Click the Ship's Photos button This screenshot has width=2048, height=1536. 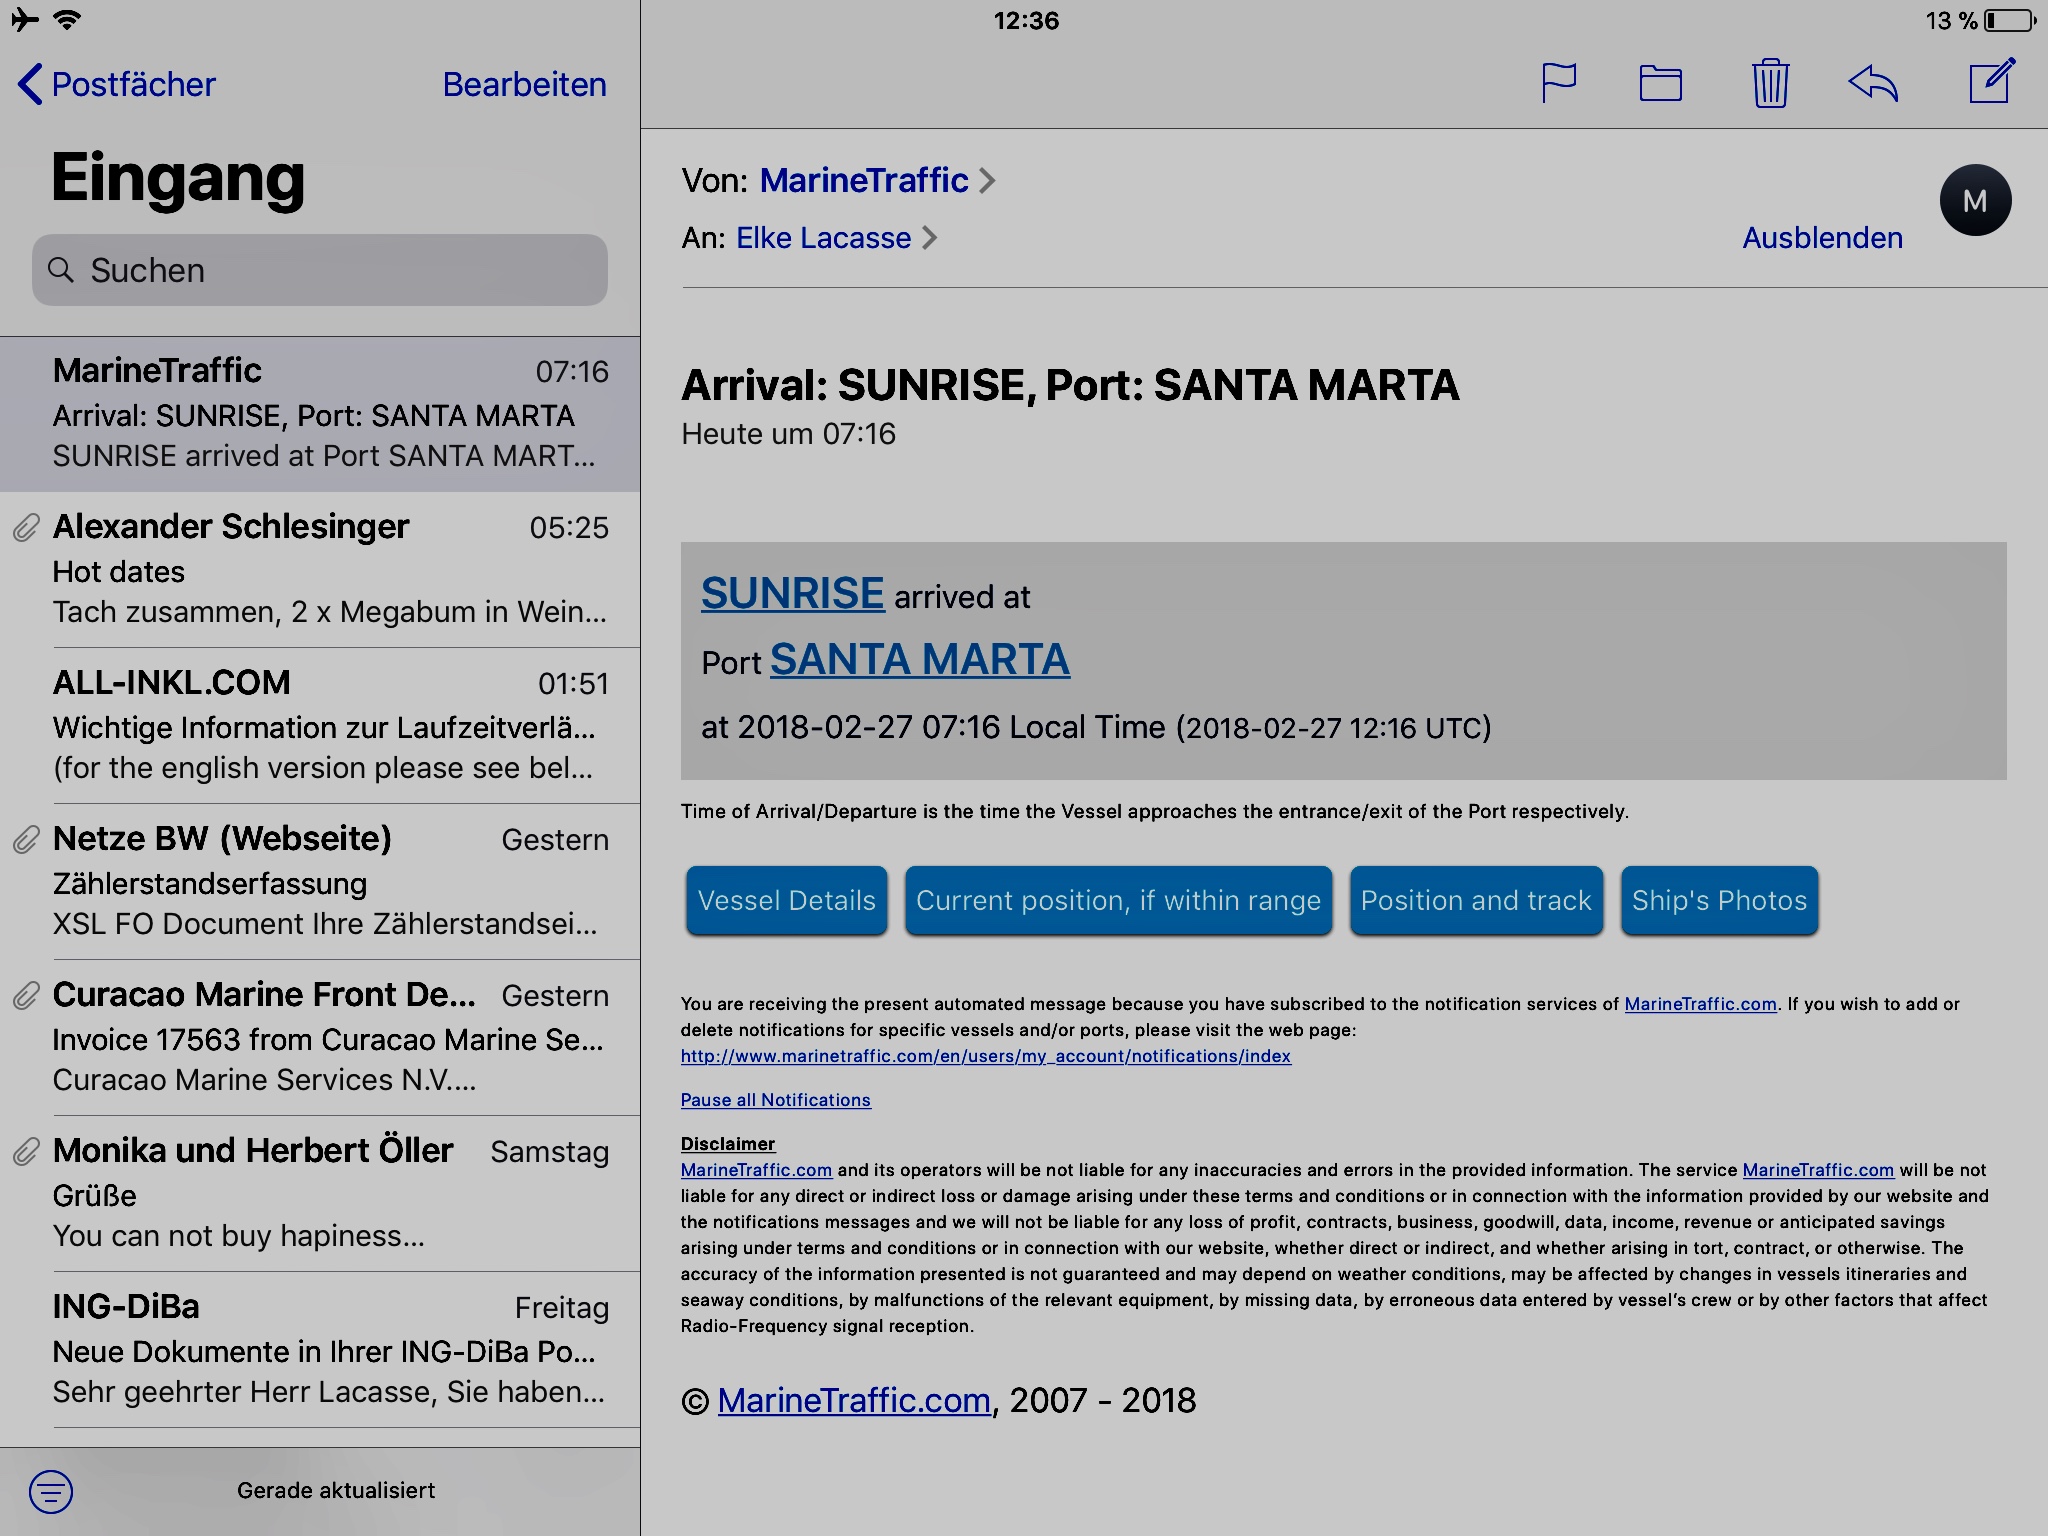pos(1719,900)
